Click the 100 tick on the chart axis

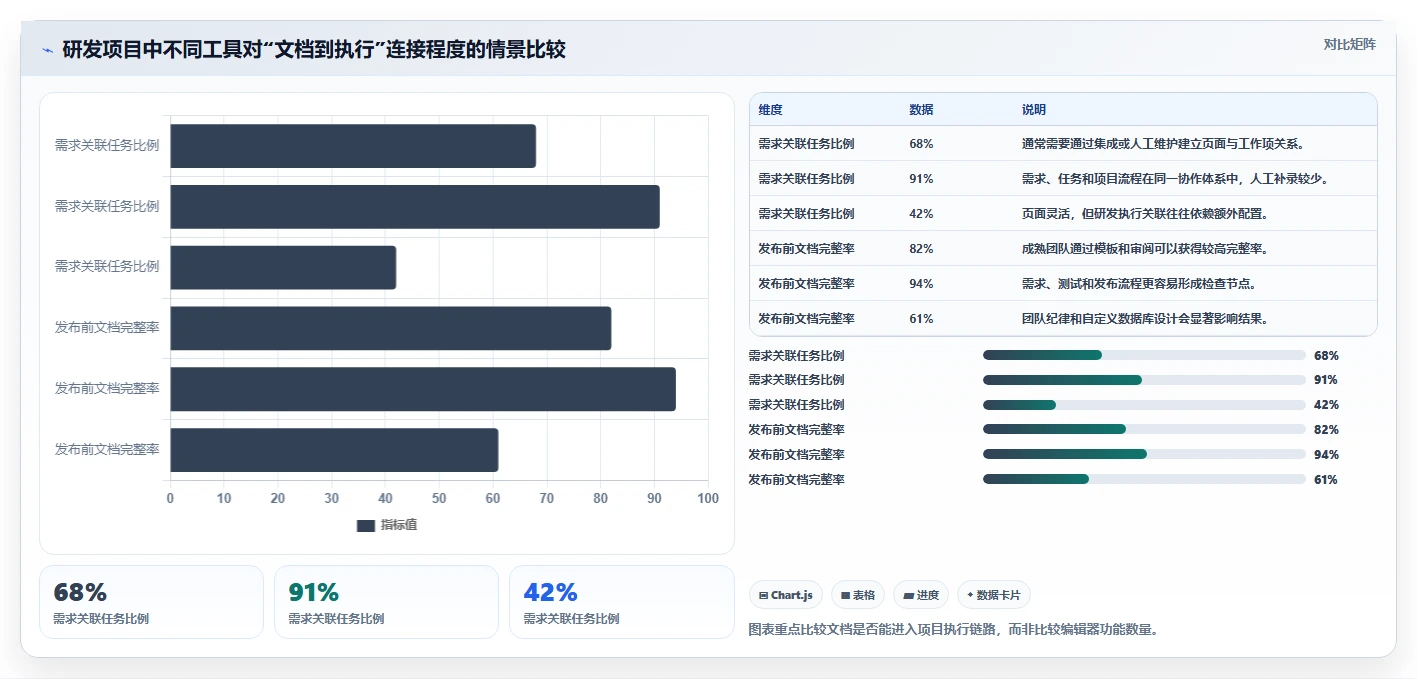tap(708, 498)
